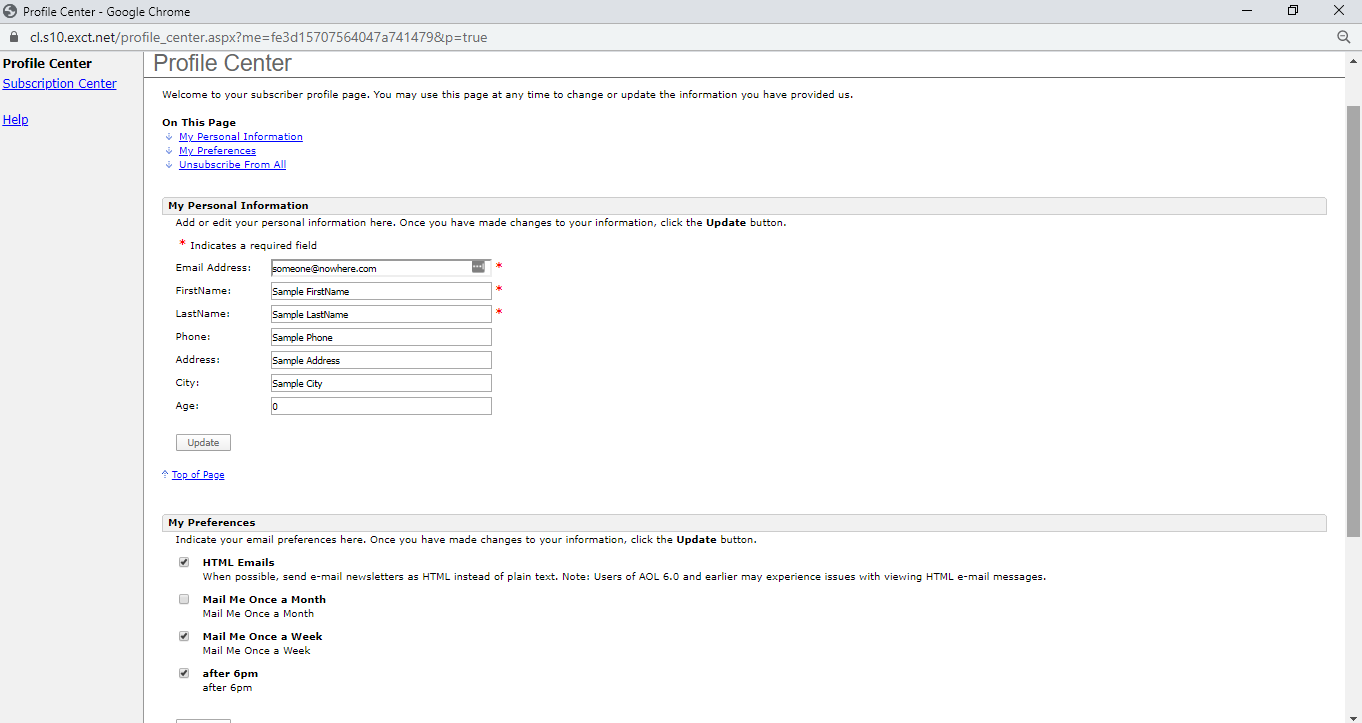Click the down-arrow icon beside My Personal Information
Viewport: 1362px width, 723px height.
[x=168, y=137]
